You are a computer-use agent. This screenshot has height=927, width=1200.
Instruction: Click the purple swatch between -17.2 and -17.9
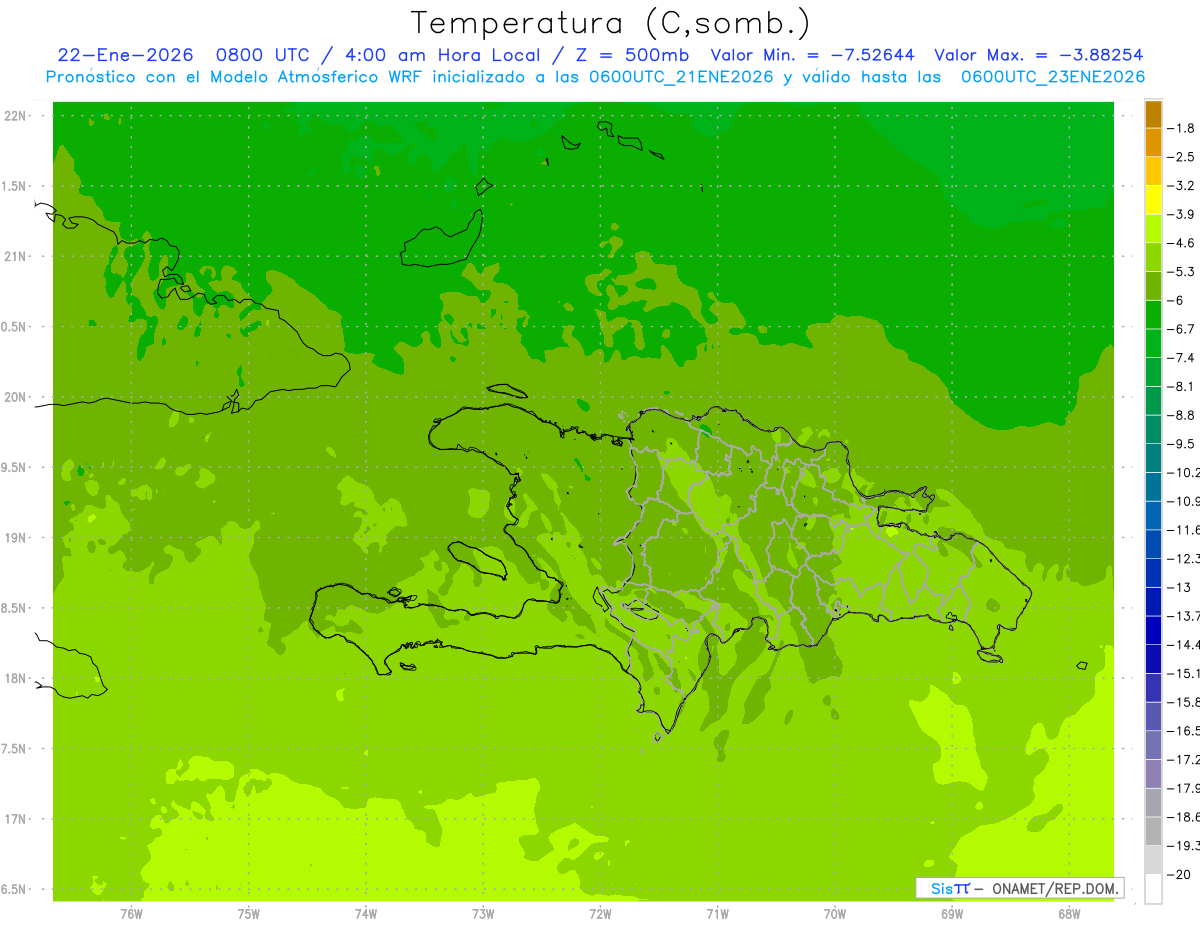[x=1153, y=774]
